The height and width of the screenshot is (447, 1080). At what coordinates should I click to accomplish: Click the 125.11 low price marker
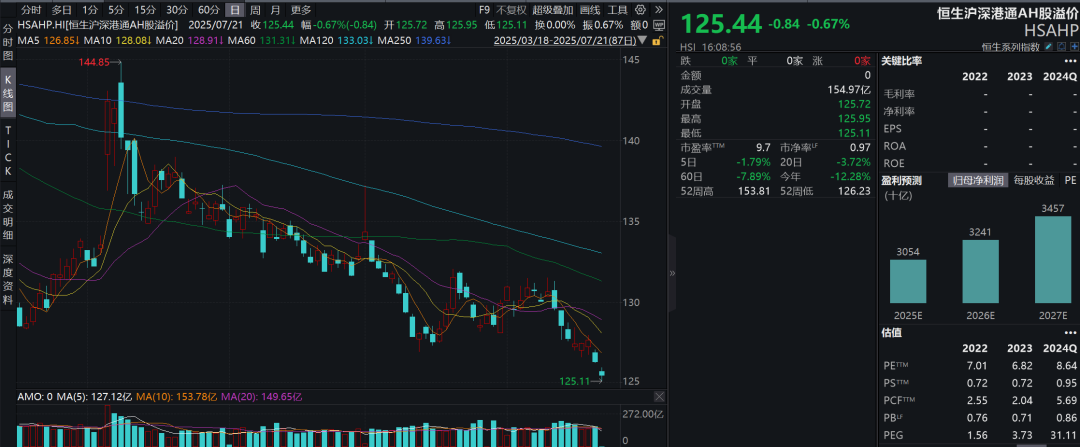[574, 380]
